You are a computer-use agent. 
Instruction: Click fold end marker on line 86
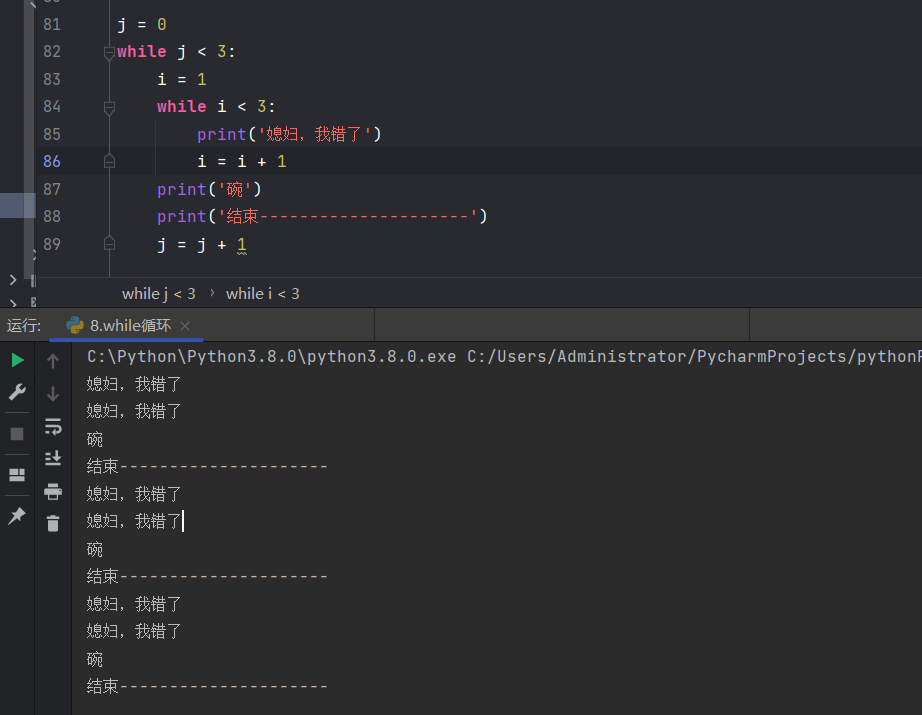click(109, 161)
